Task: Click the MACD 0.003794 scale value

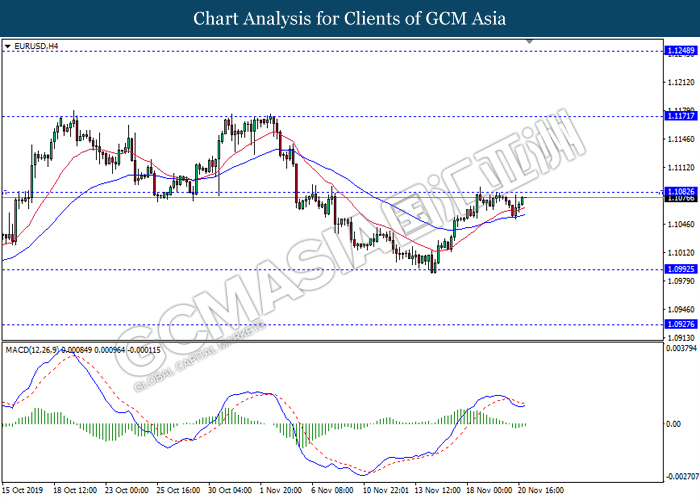Action: pos(681,348)
